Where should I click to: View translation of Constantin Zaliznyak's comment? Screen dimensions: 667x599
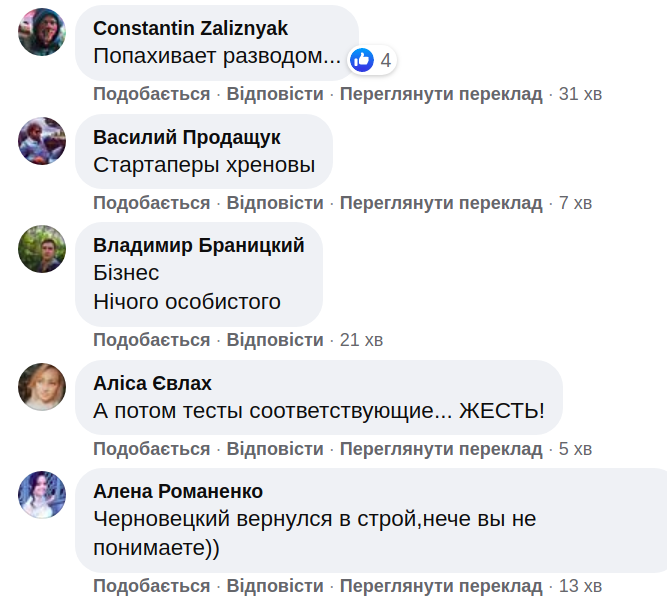click(x=441, y=94)
